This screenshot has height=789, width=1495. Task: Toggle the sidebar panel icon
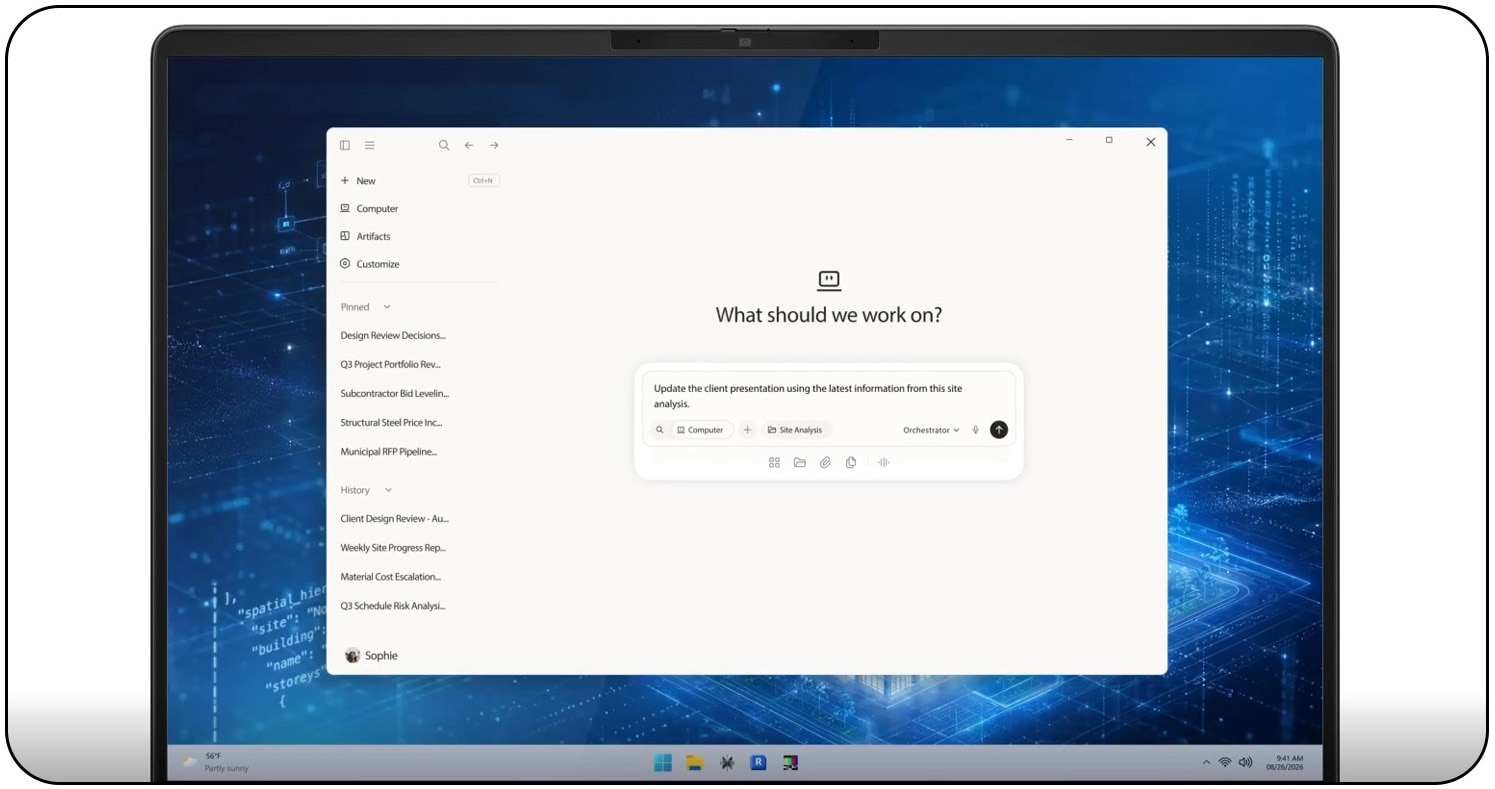tap(345, 145)
